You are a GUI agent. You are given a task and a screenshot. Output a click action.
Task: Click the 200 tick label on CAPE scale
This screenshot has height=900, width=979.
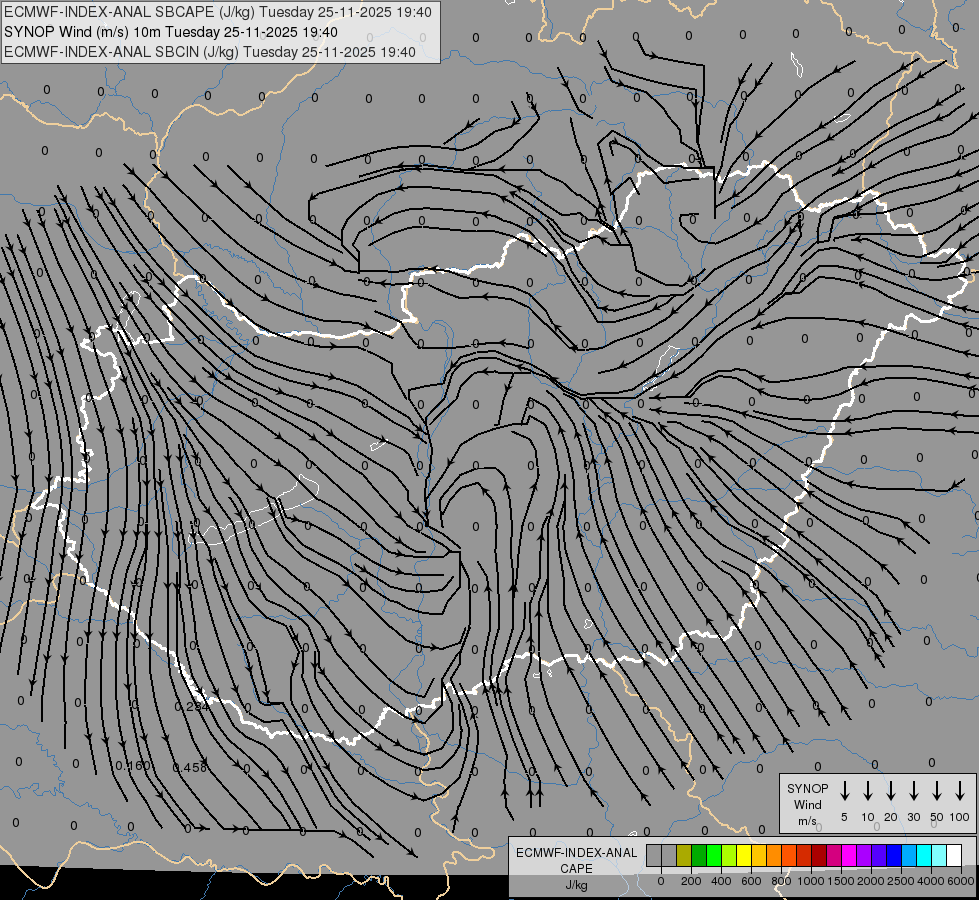tap(691, 881)
